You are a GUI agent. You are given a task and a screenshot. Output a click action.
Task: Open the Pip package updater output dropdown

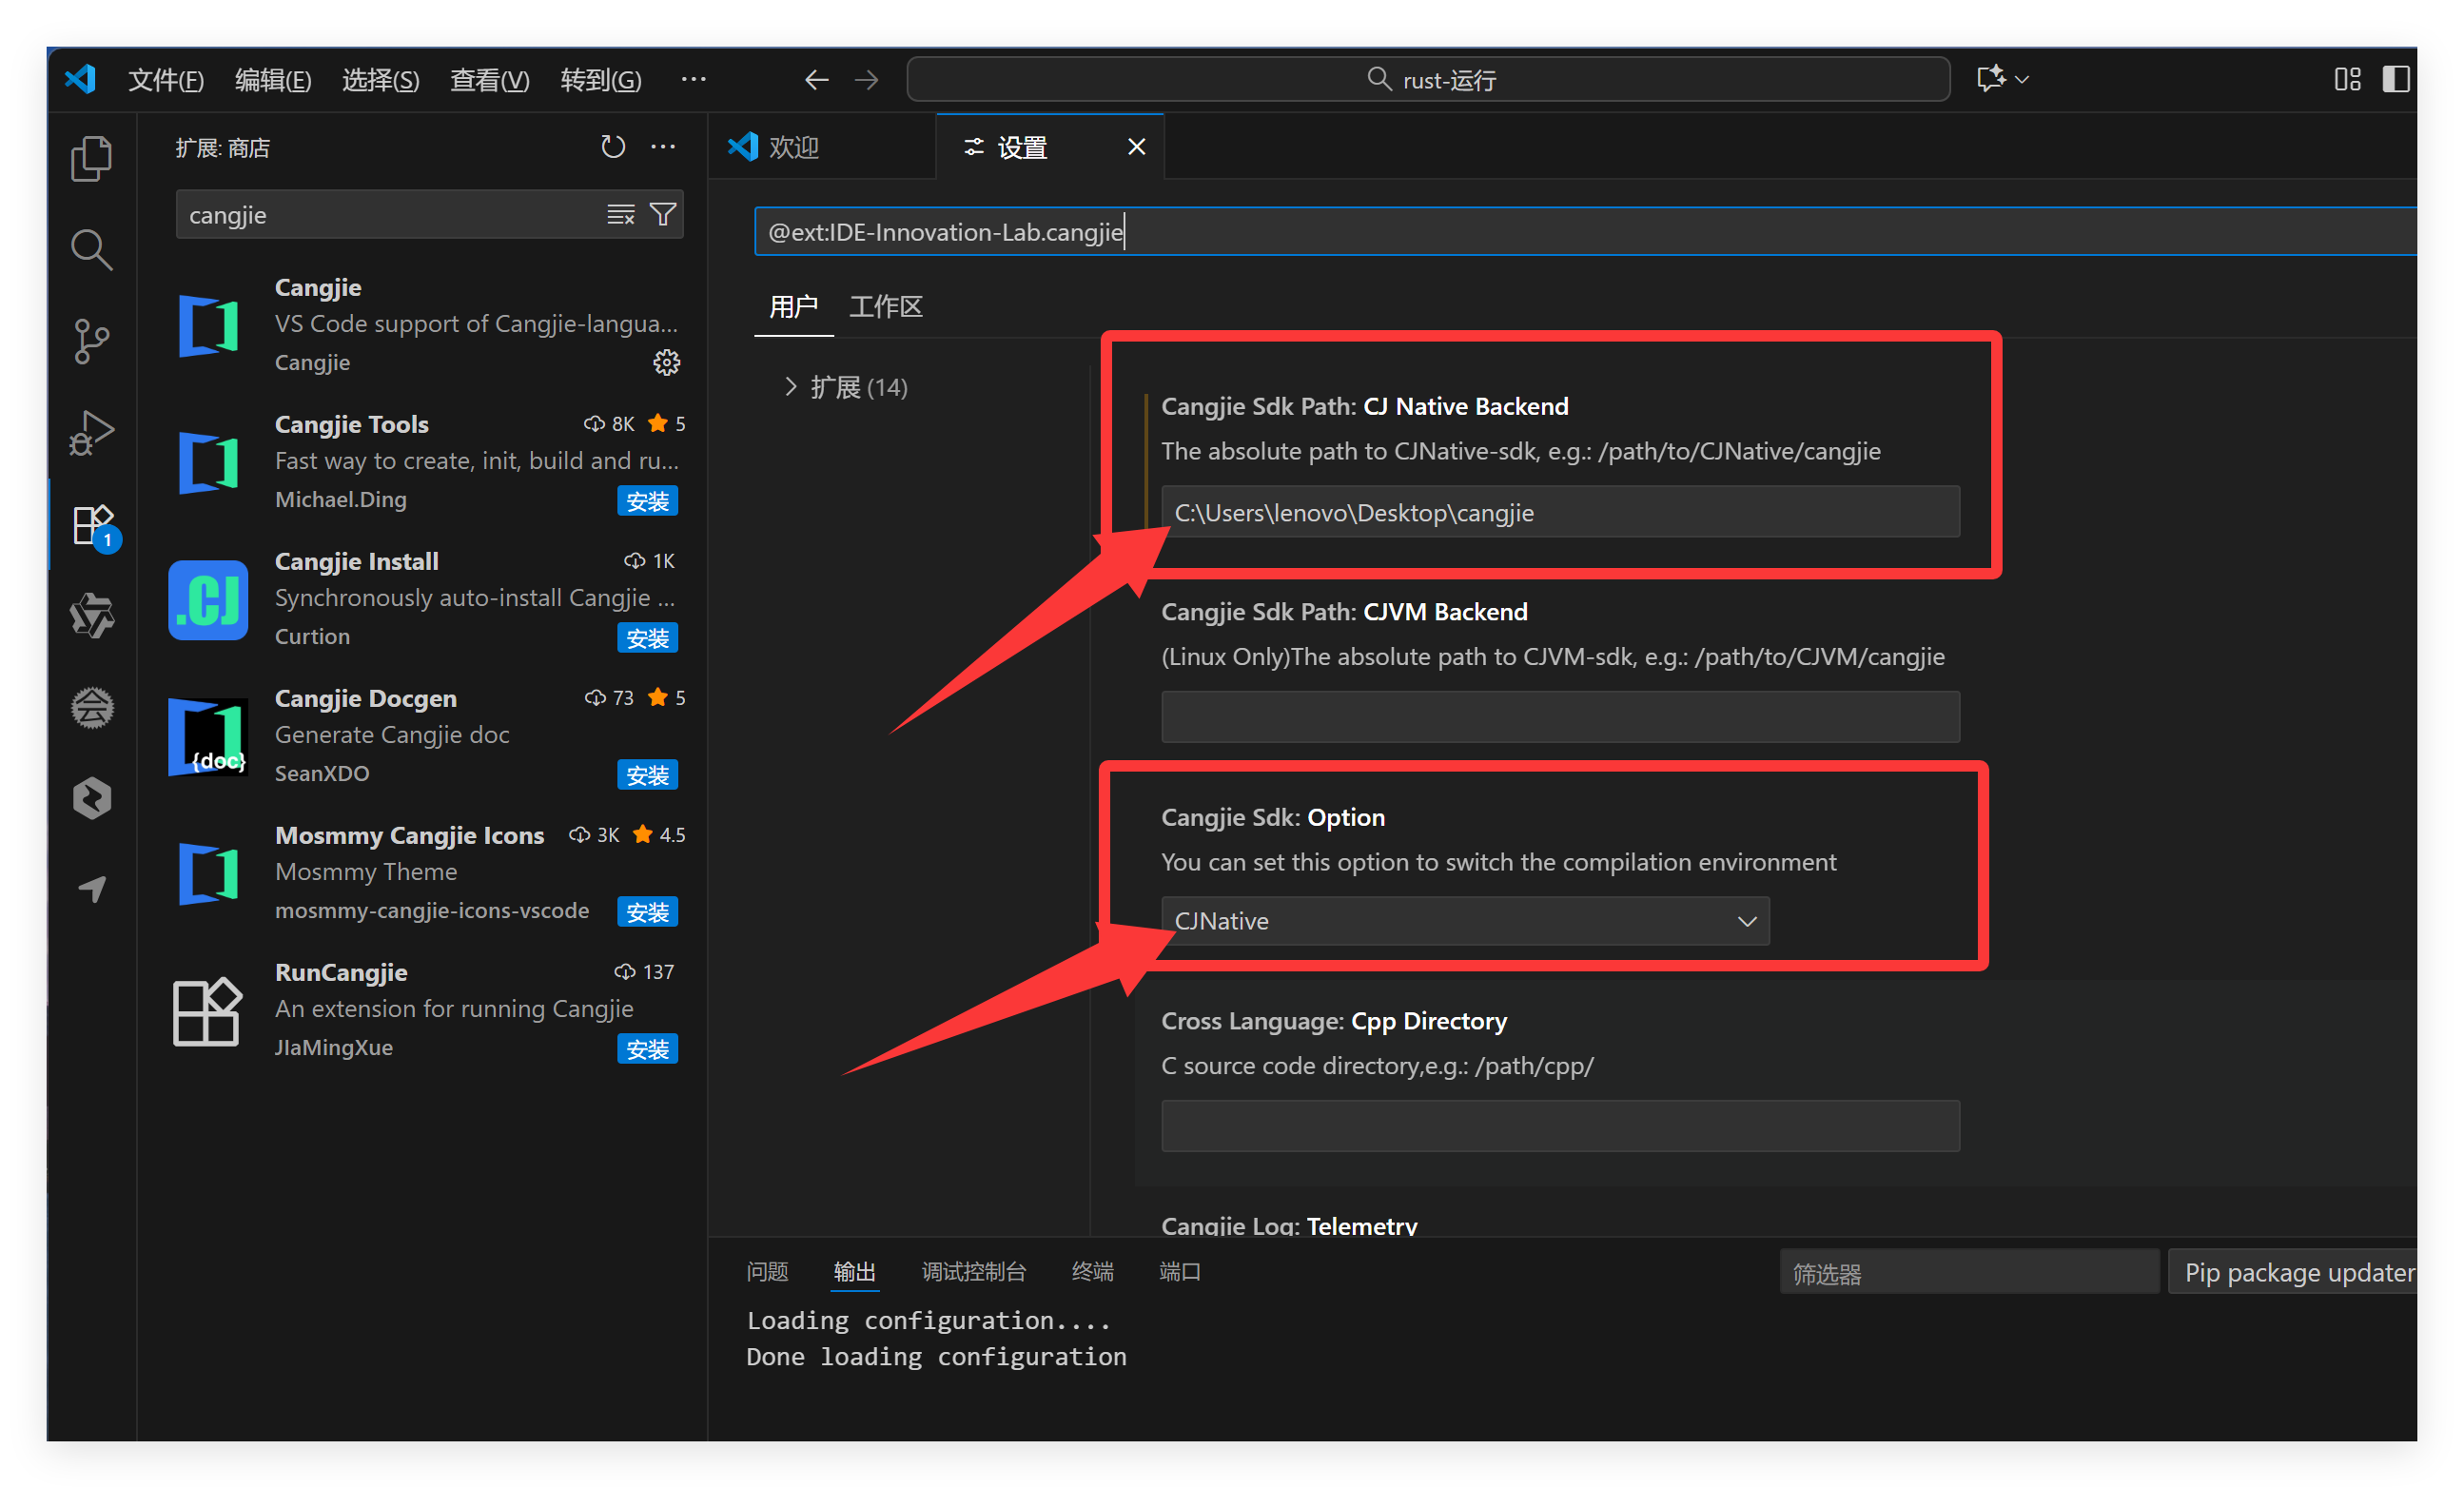[x=2297, y=1272]
